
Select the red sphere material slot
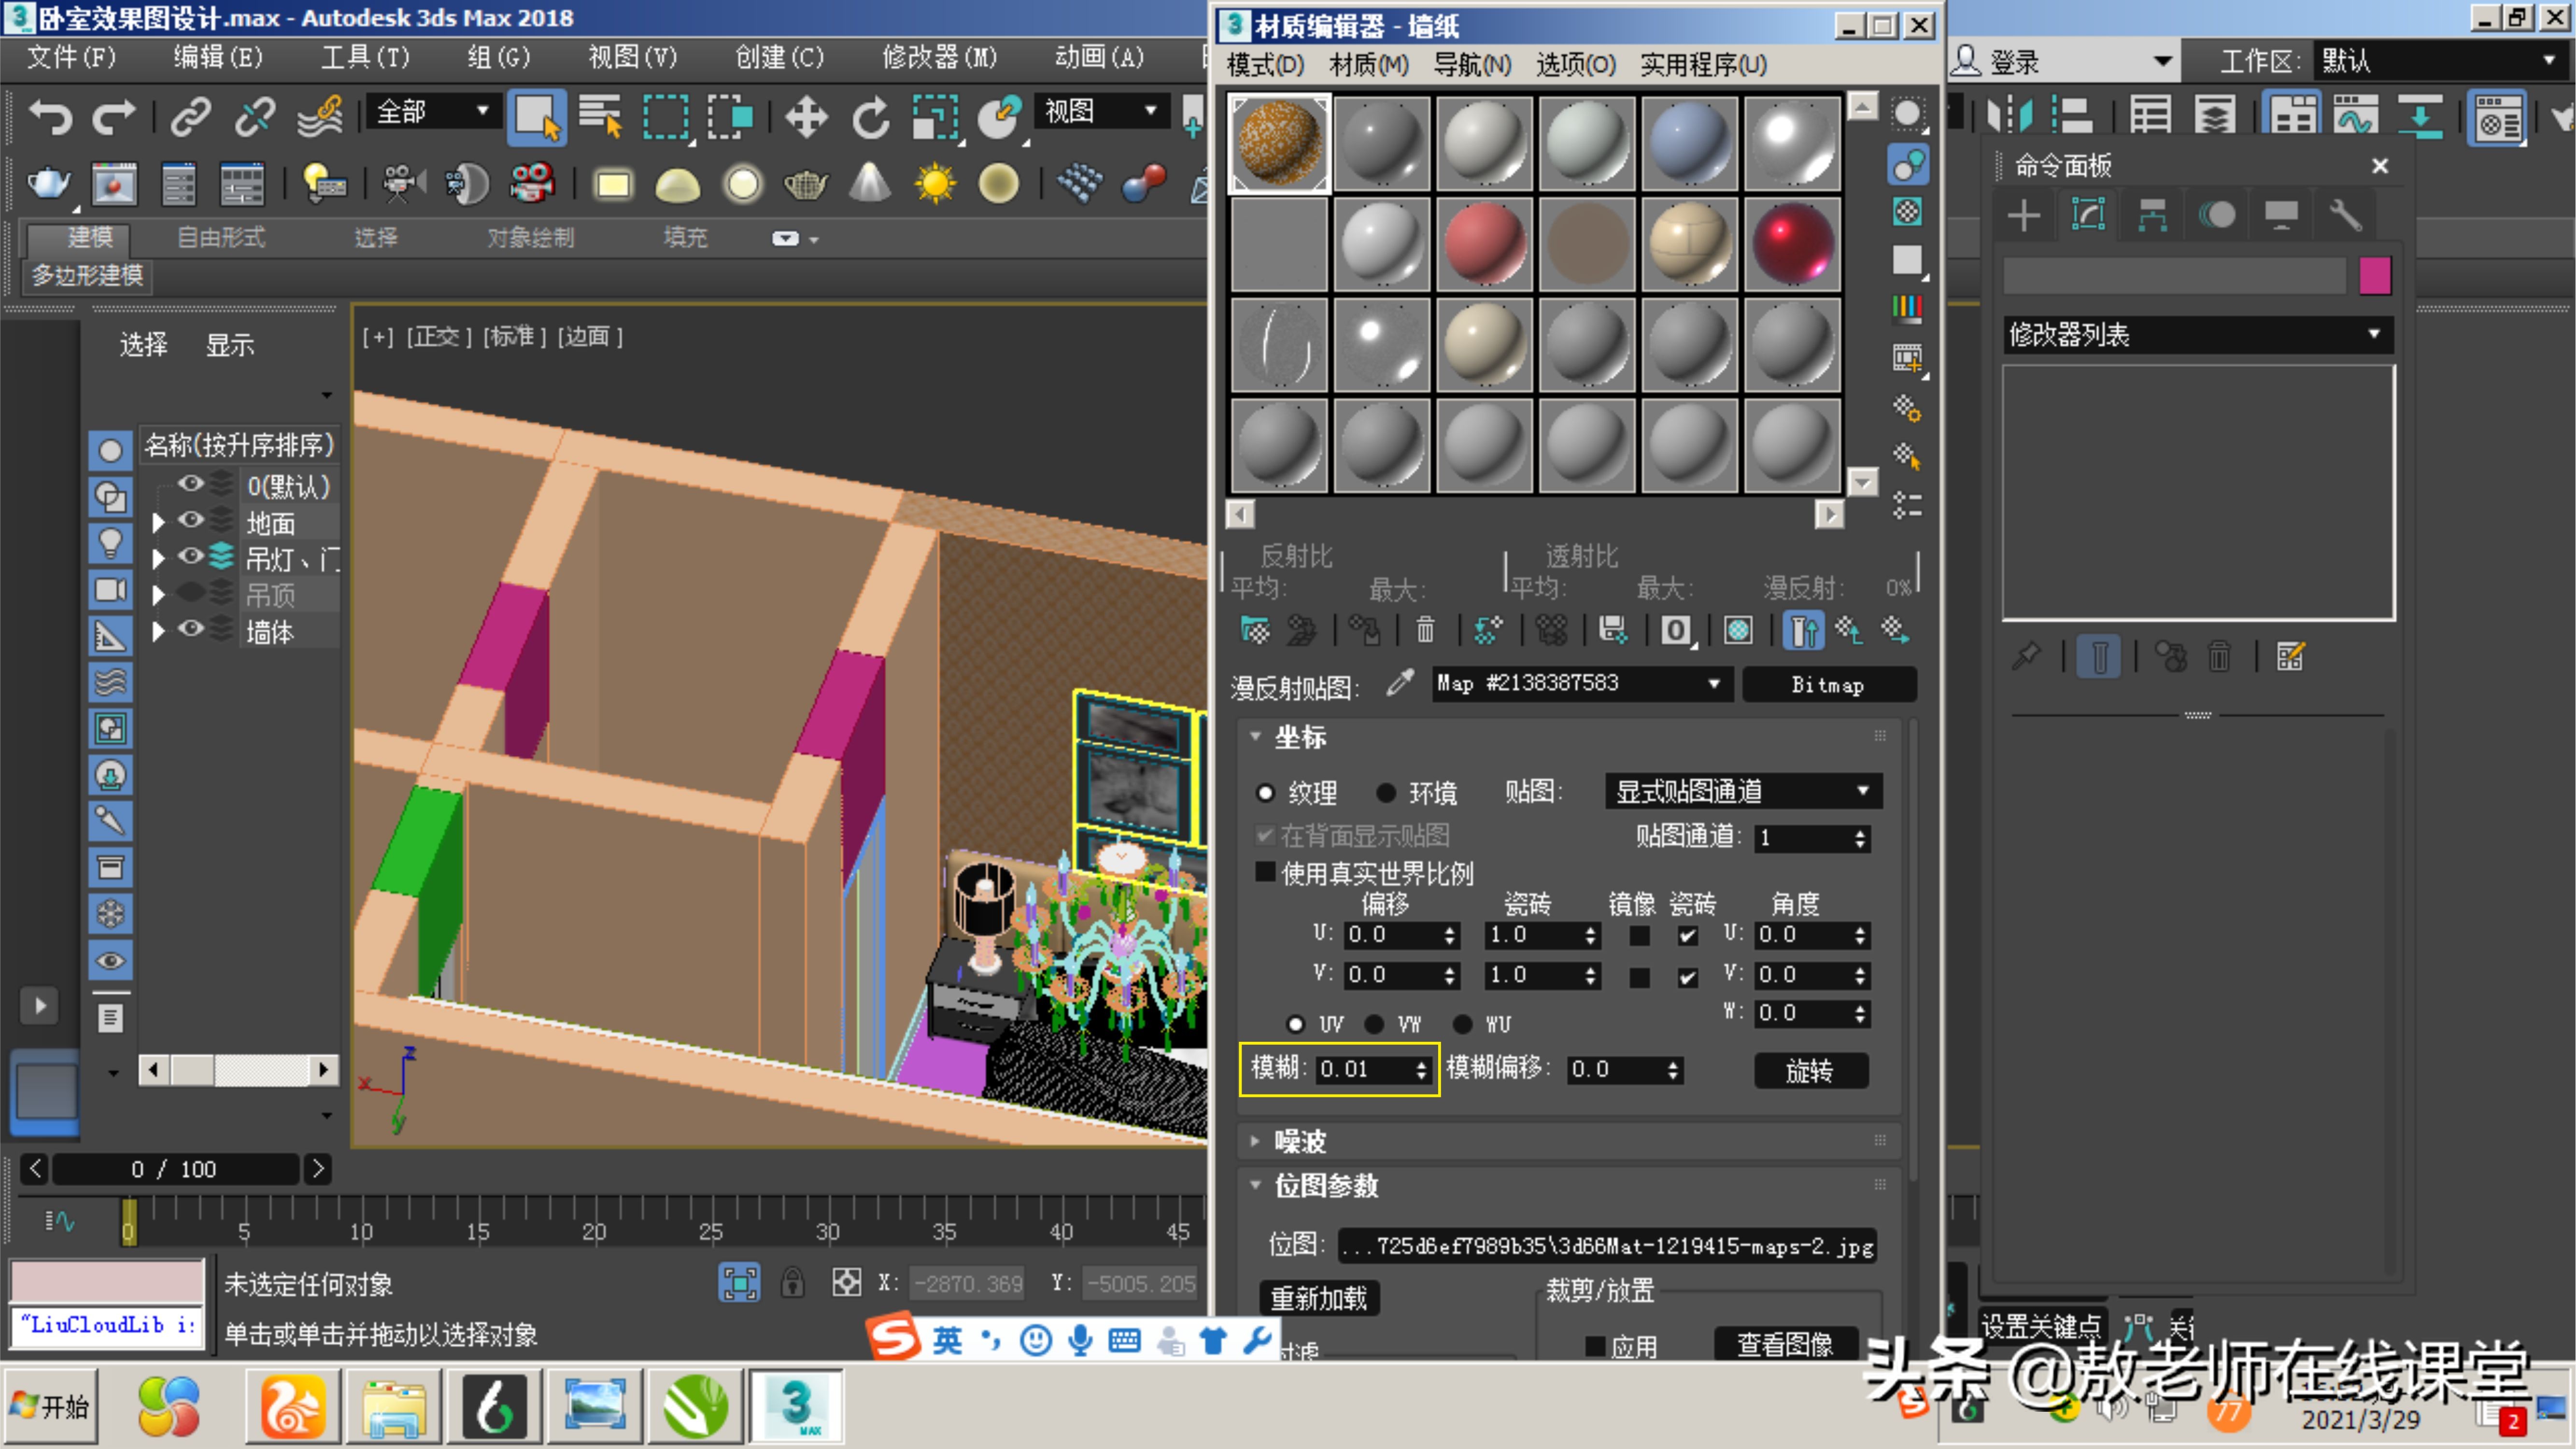(x=1484, y=244)
